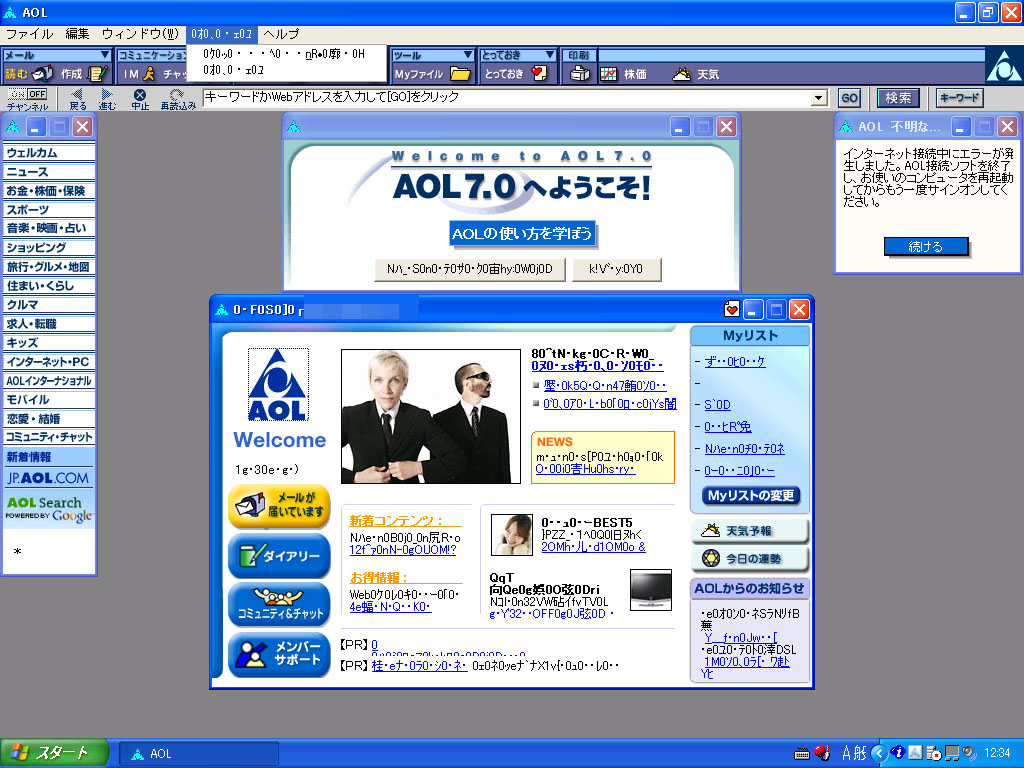The height and width of the screenshot is (768, 1024).
Task: Expand the メール dropdown arrow
Action: pyautogui.click(x=104, y=55)
